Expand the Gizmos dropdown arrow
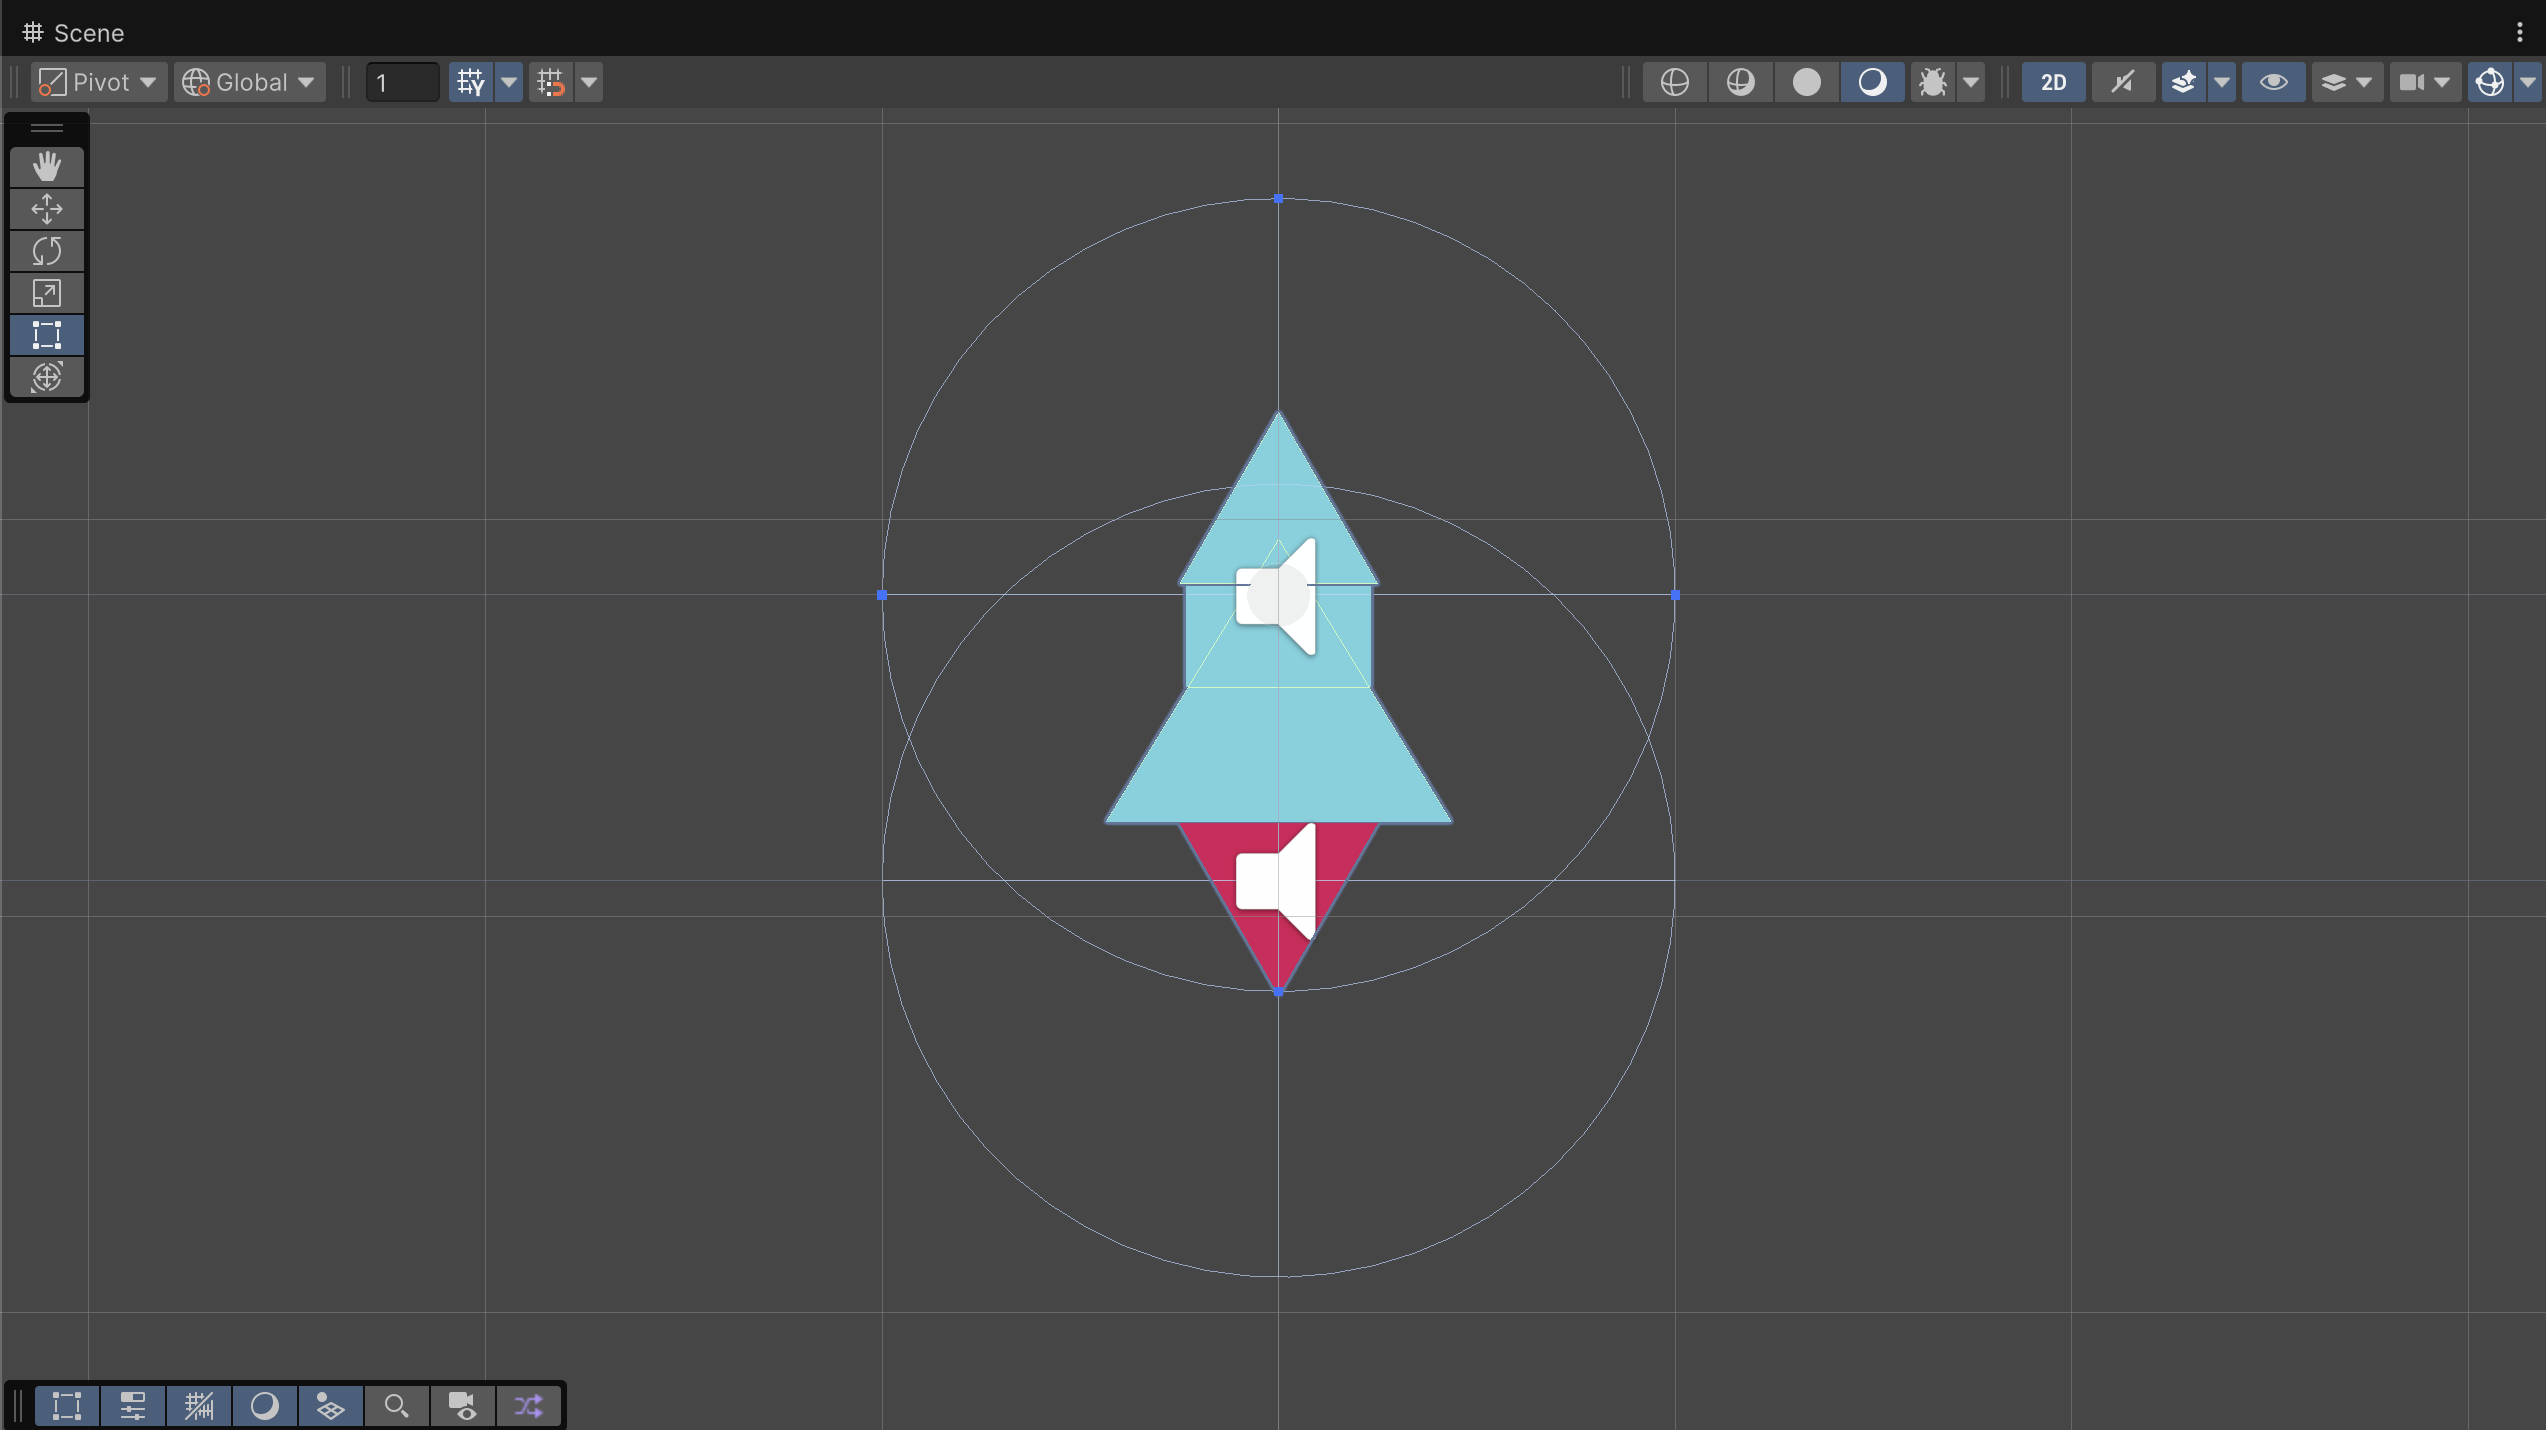Image resolution: width=2546 pixels, height=1430 pixels. click(2528, 82)
